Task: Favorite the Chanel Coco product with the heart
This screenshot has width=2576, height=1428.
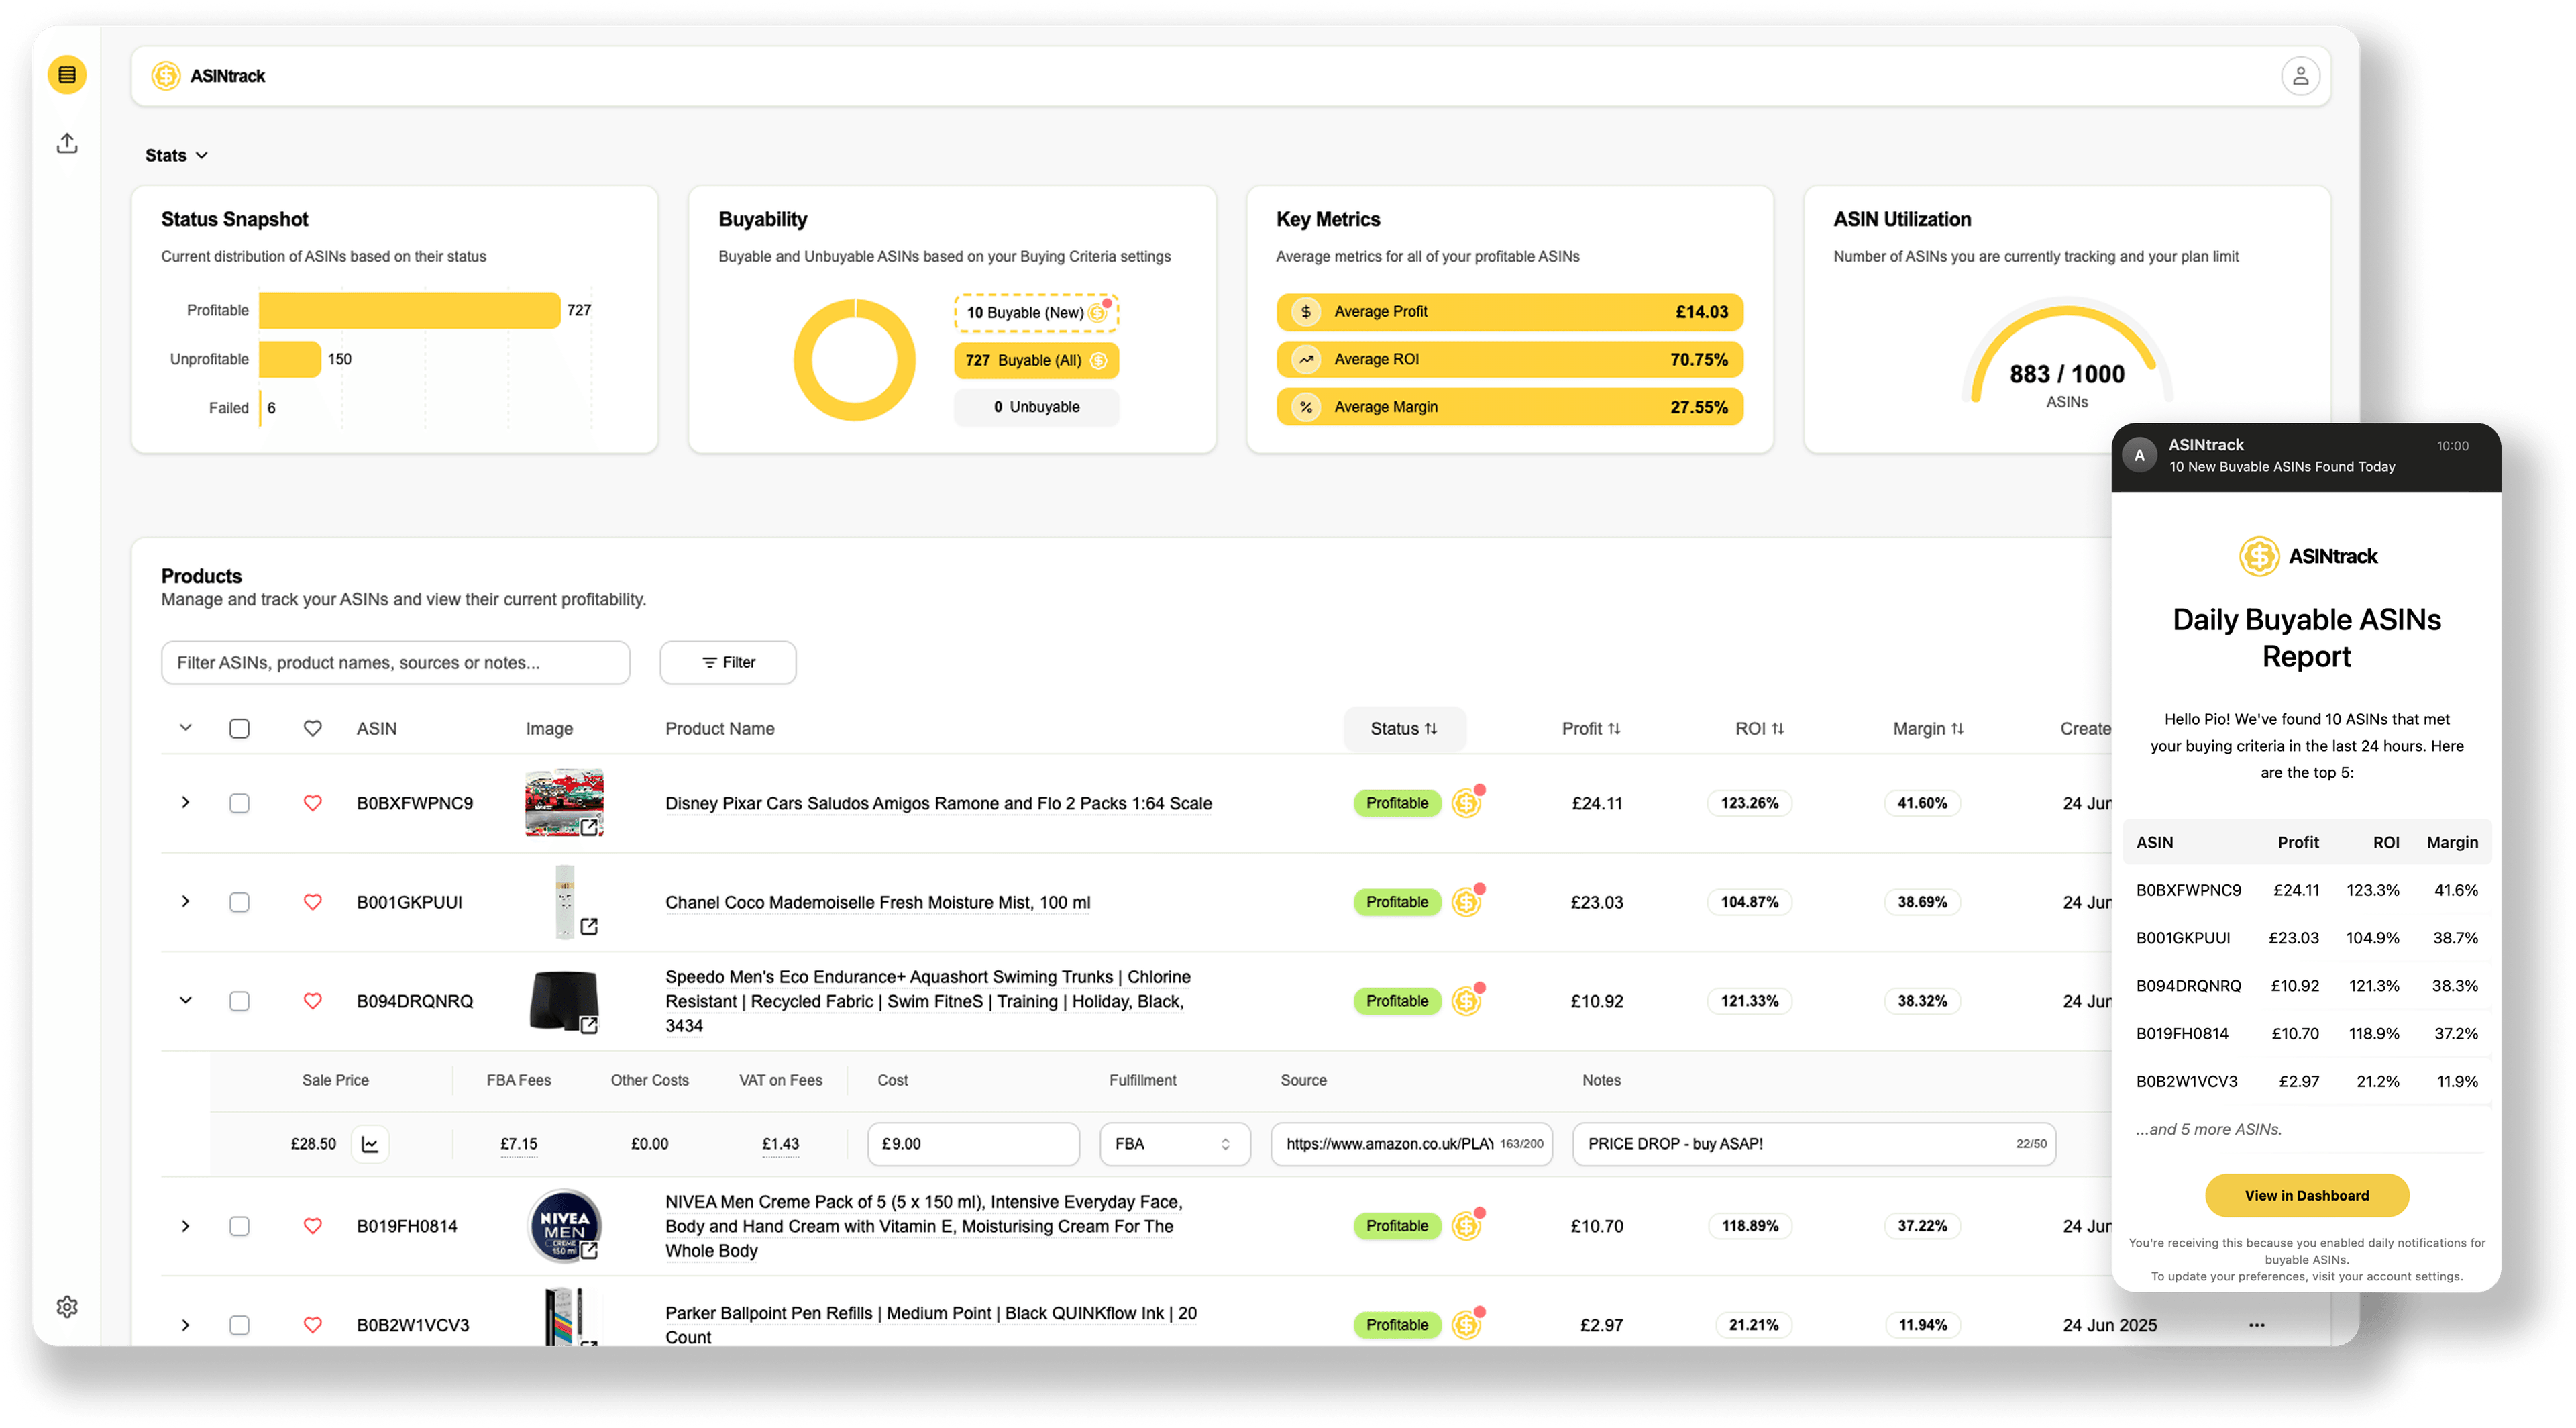Action: tap(313, 901)
